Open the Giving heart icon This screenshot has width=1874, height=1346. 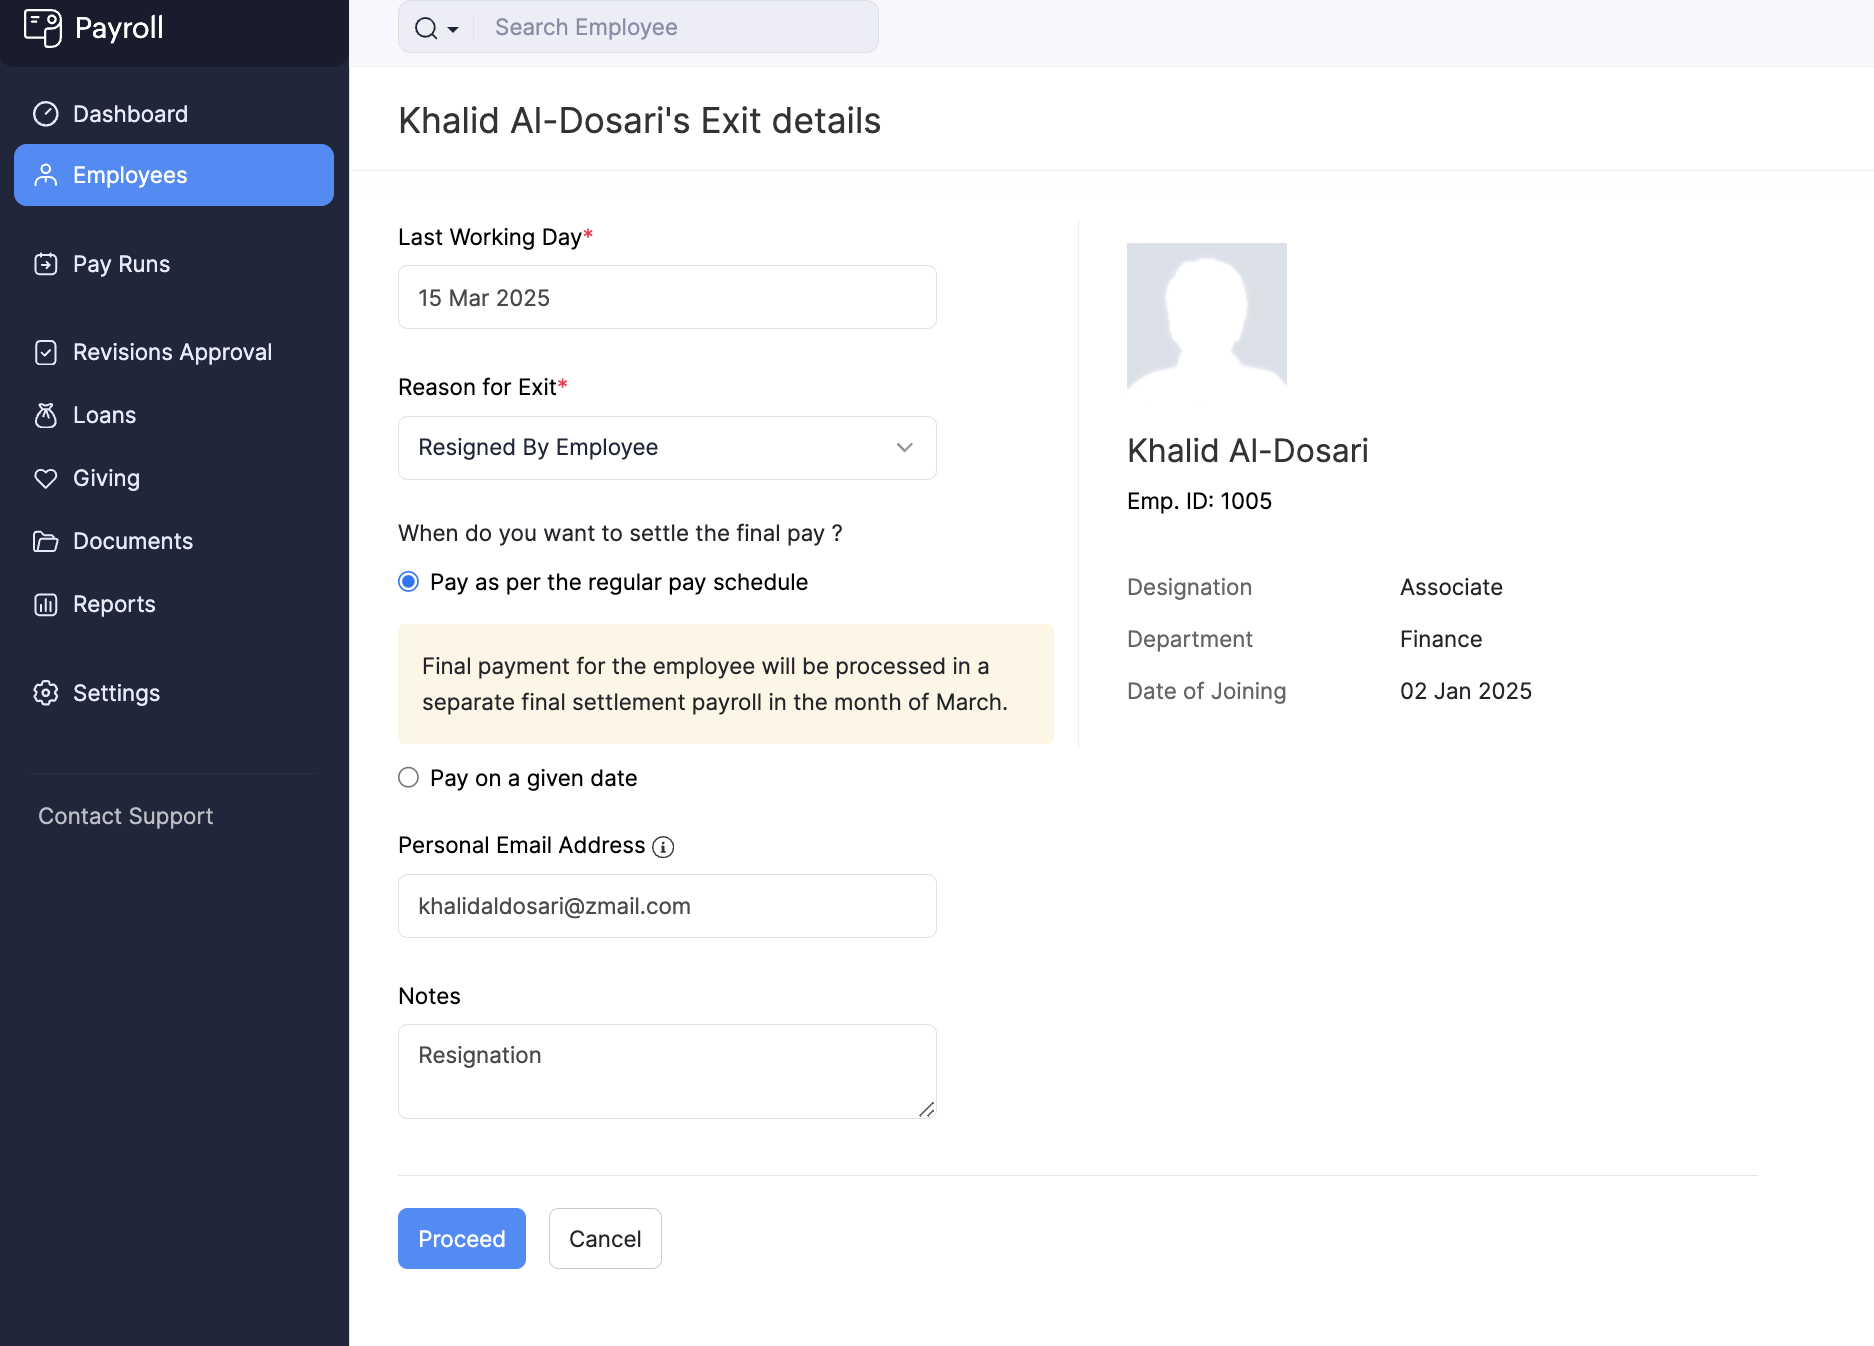coord(47,478)
